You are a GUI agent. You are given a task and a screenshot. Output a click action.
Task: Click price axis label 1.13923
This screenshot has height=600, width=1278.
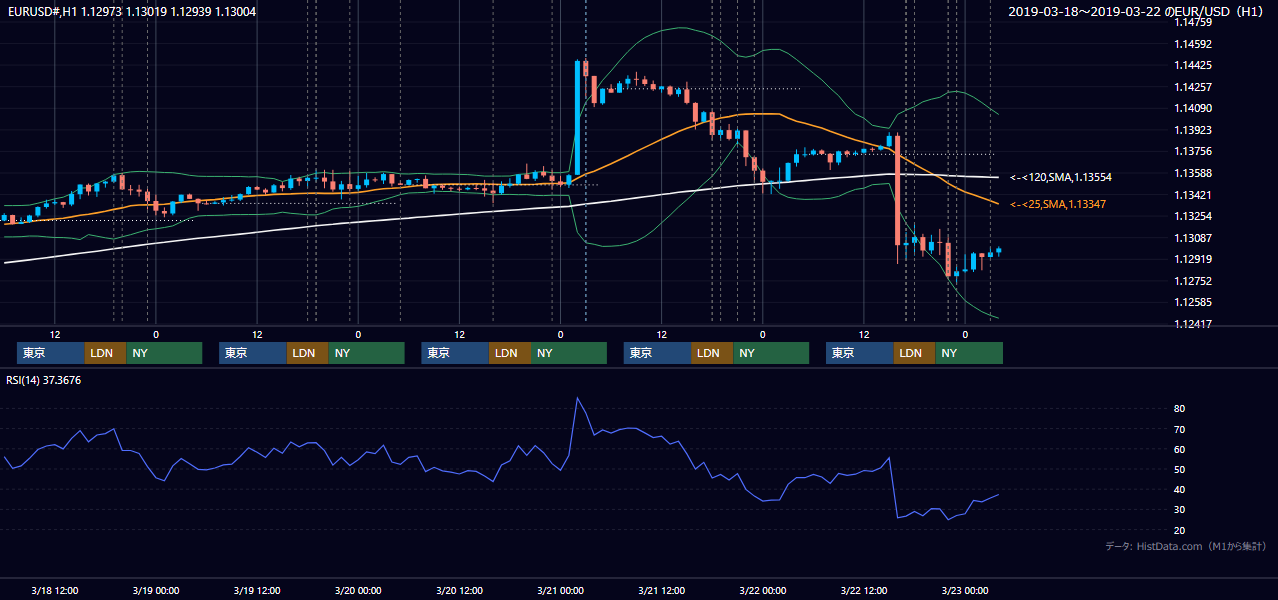1192,130
